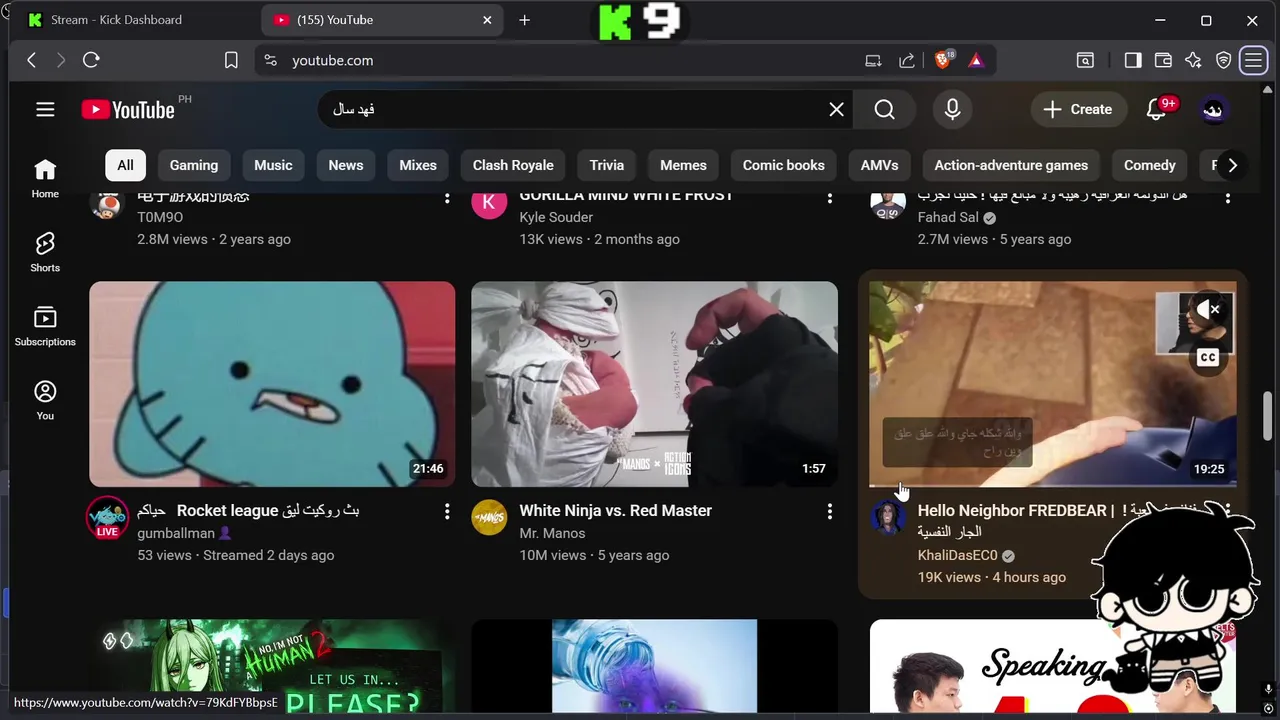Click the Create button
Image resolution: width=1280 pixels, height=720 pixels.
pos(1078,110)
